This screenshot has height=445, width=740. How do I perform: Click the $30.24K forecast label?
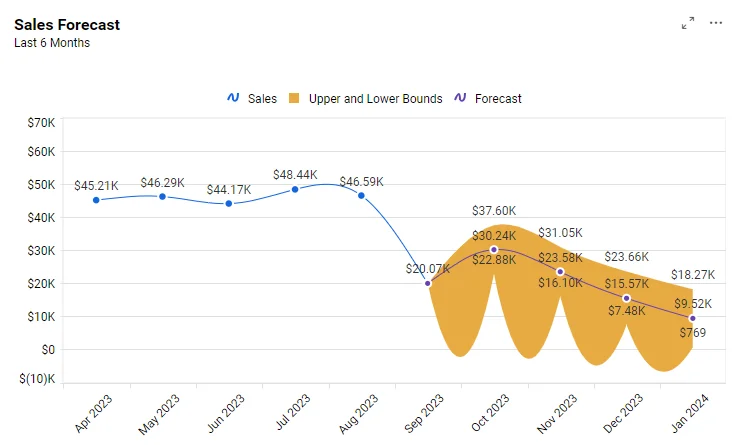[x=494, y=235]
